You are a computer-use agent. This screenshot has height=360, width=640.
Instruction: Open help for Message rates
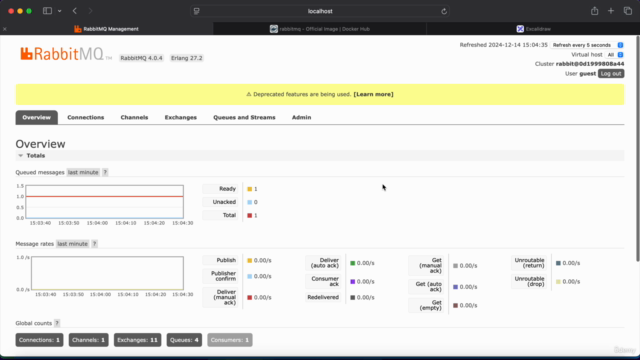pyautogui.click(x=94, y=244)
